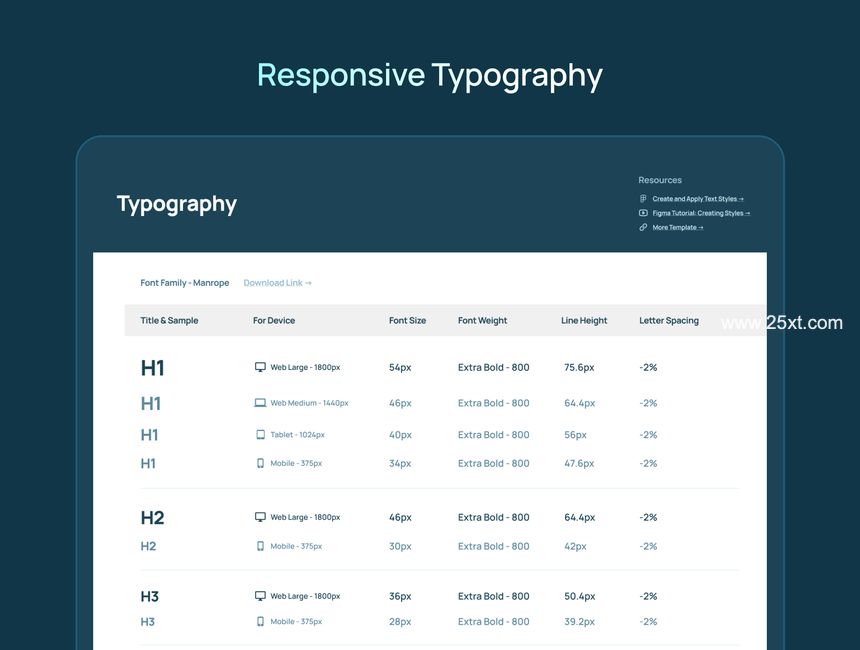Click the phone icon in the H1 Mobile row
The image size is (860, 650).
coord(261,464)
